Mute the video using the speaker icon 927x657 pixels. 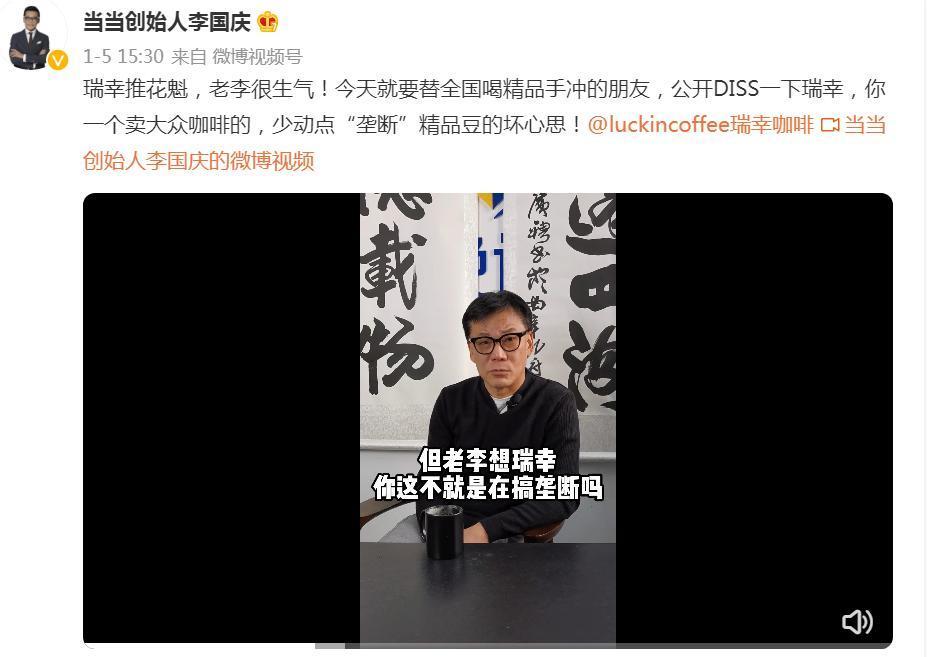[x=857, y=622]
